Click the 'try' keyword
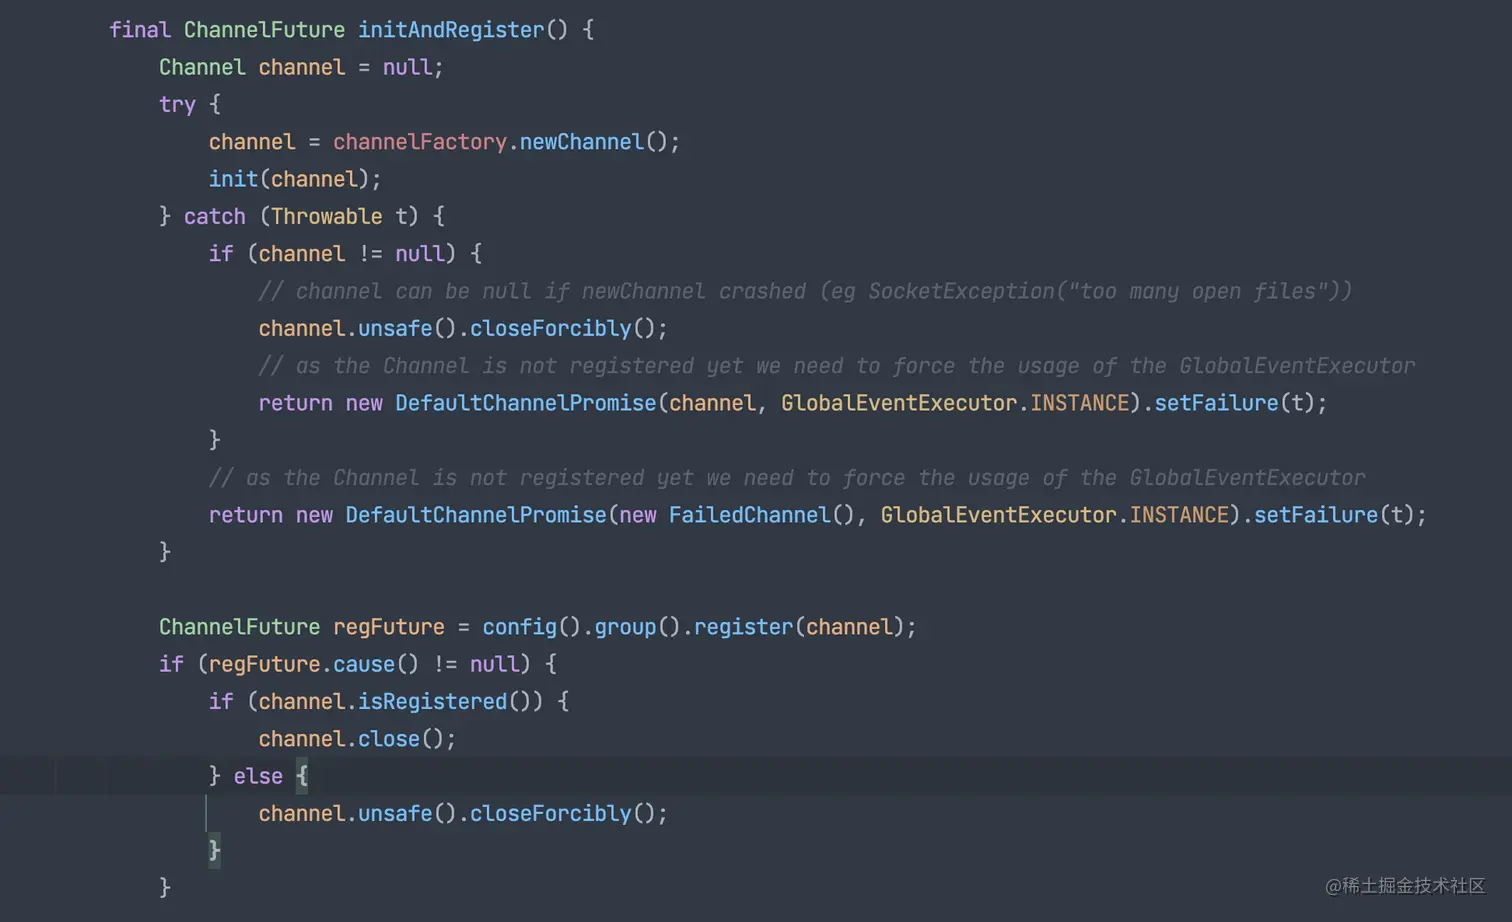This screenshot has width=1512, height=922. click(x=177, y=104)
